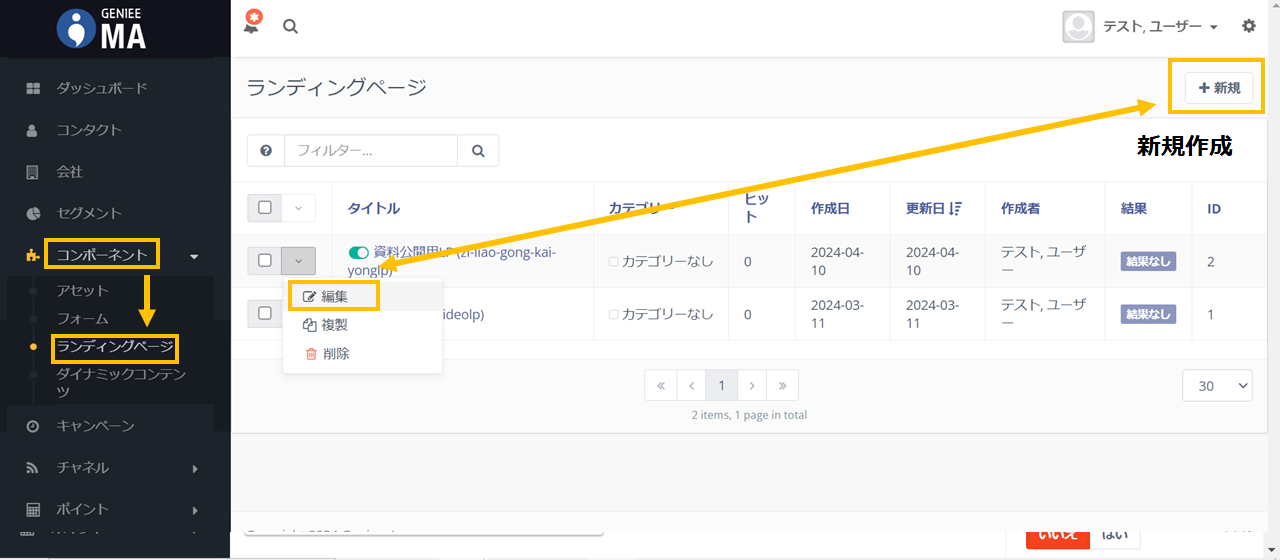Open the header bulk actions dropdown
1280x560 pixels.
tap(298, 208)
